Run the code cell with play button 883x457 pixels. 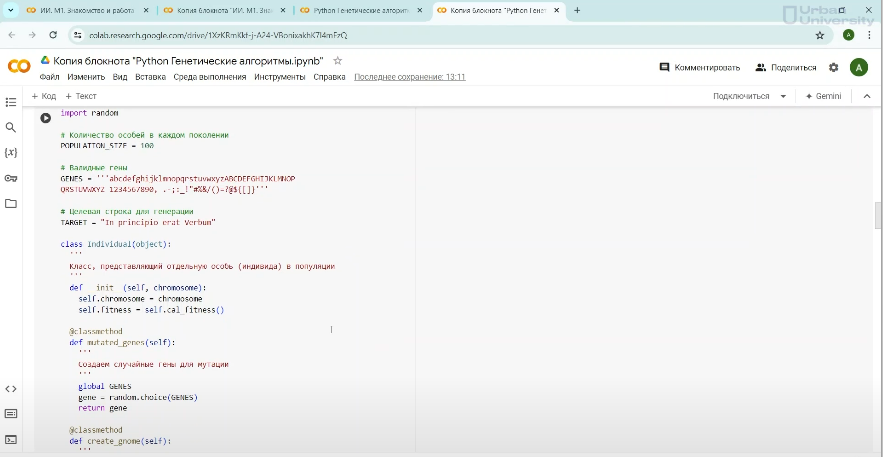pos(45,117)
